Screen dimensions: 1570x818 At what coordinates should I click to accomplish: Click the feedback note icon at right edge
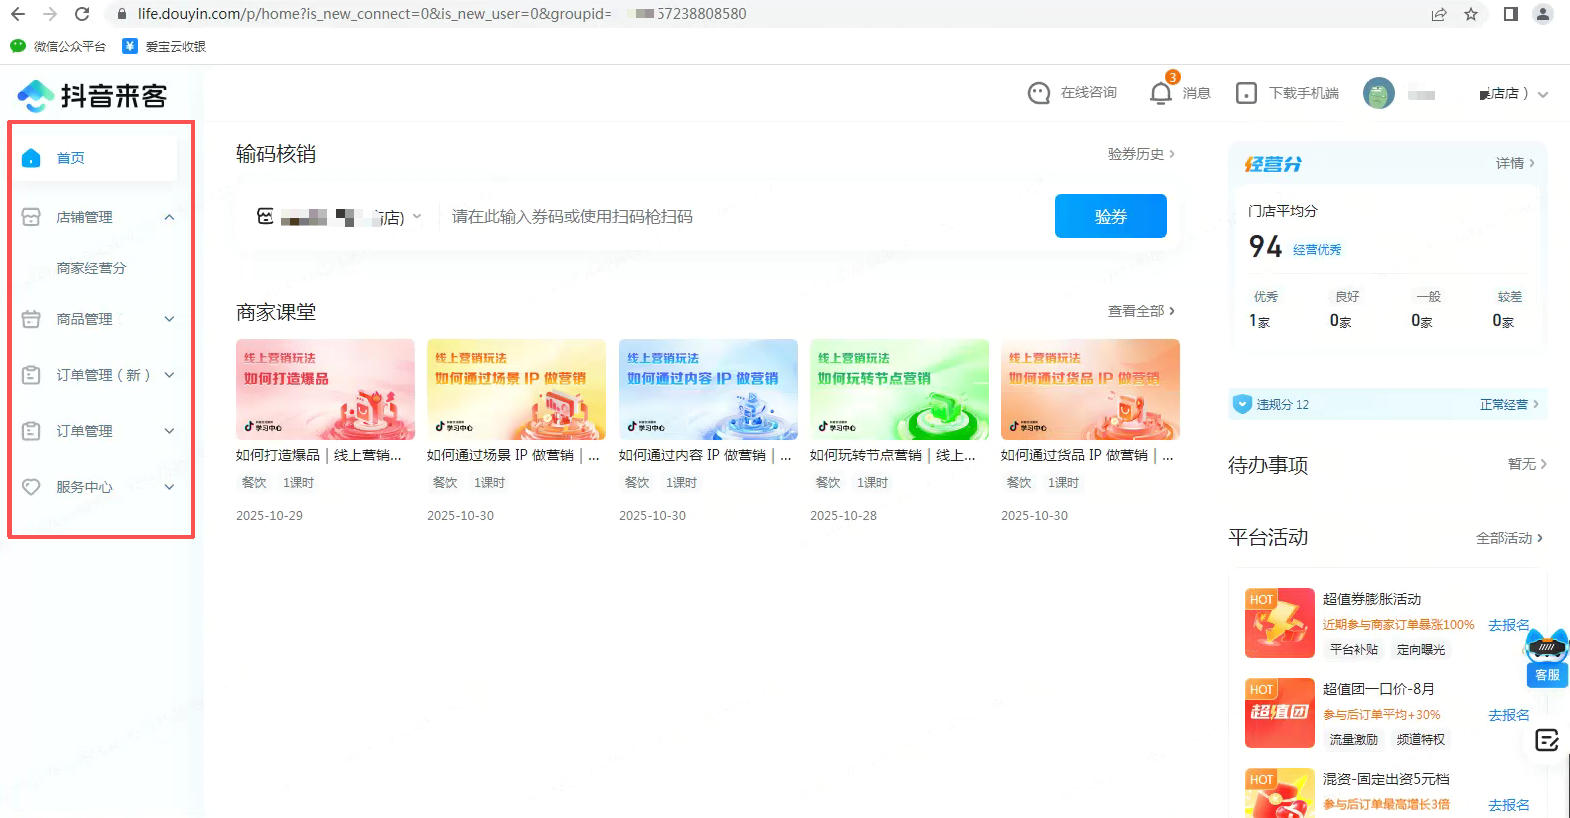click(1547, 740)
